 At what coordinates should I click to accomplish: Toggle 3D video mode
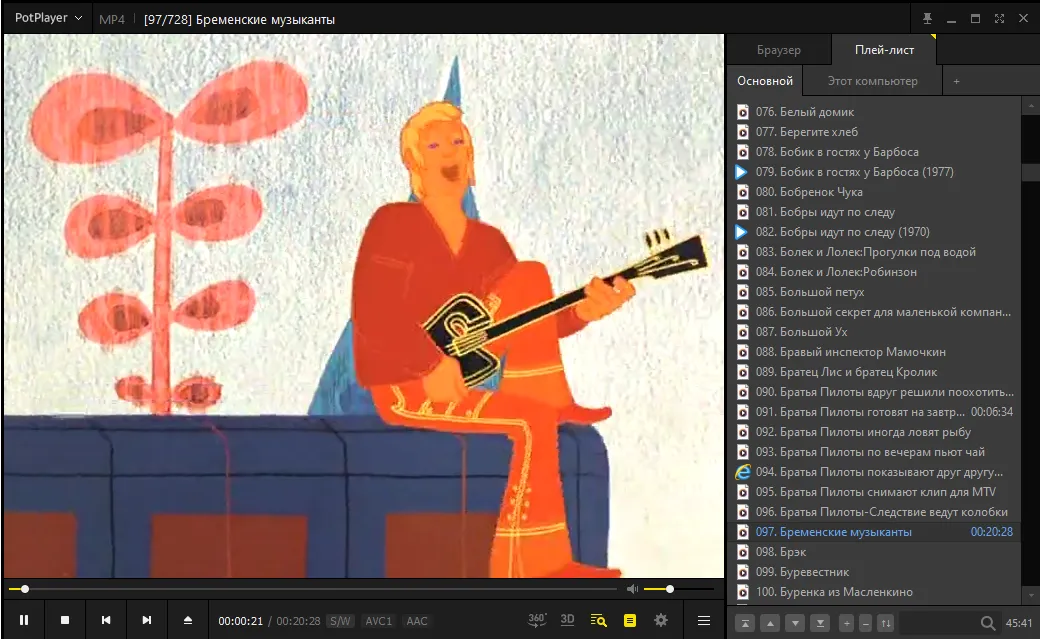tap(567, 620)
